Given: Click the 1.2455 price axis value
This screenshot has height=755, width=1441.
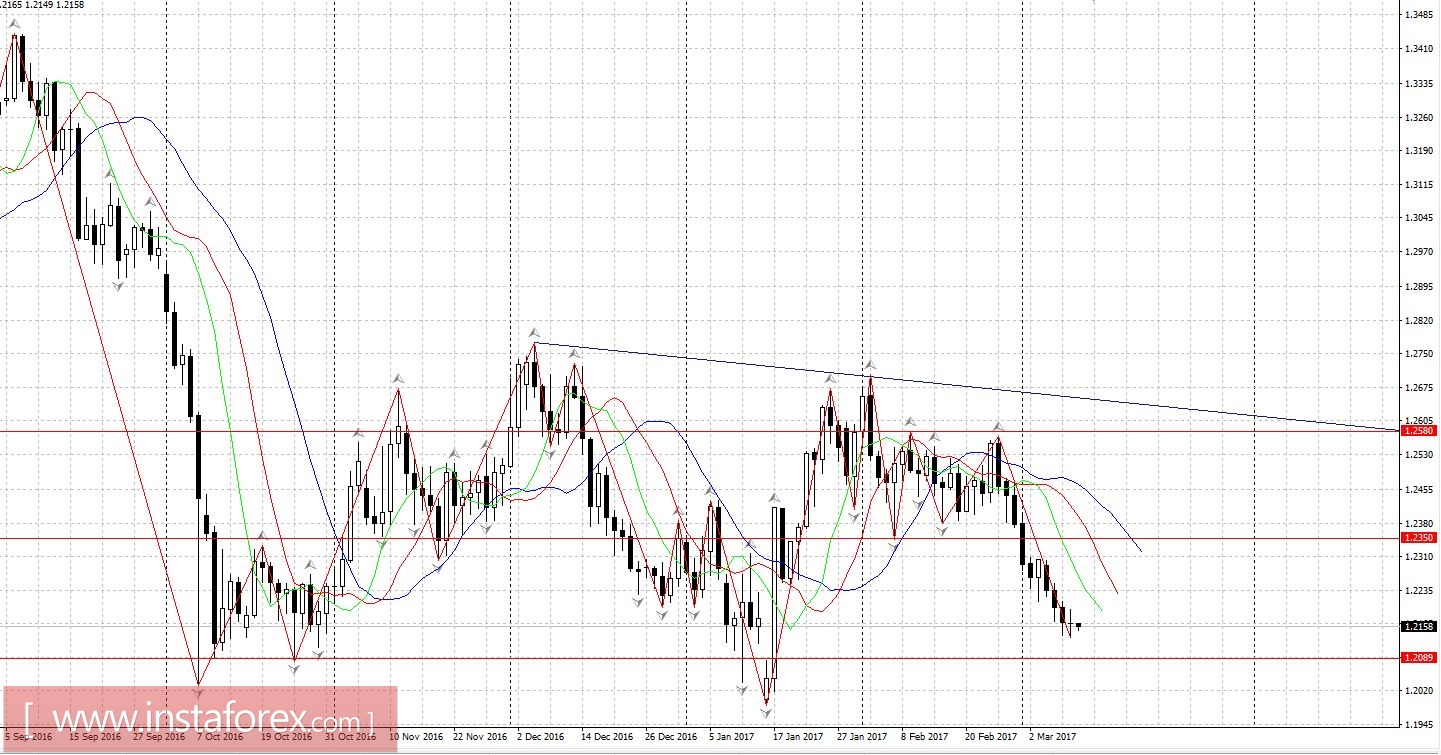Looking at the screenshot, I should pyautogui.click(x=1420, y=490).
